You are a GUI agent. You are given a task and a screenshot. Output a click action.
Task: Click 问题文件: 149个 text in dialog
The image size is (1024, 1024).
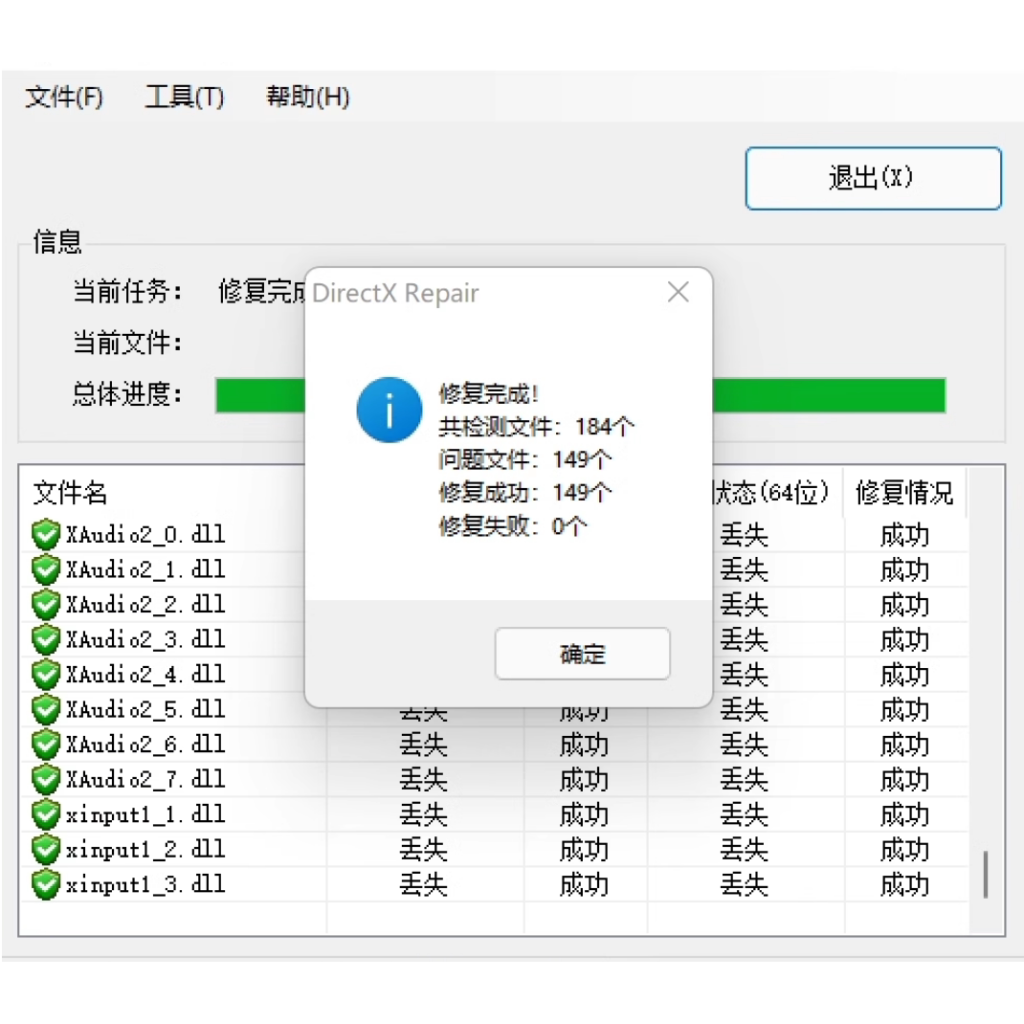[x=525, y=460]
